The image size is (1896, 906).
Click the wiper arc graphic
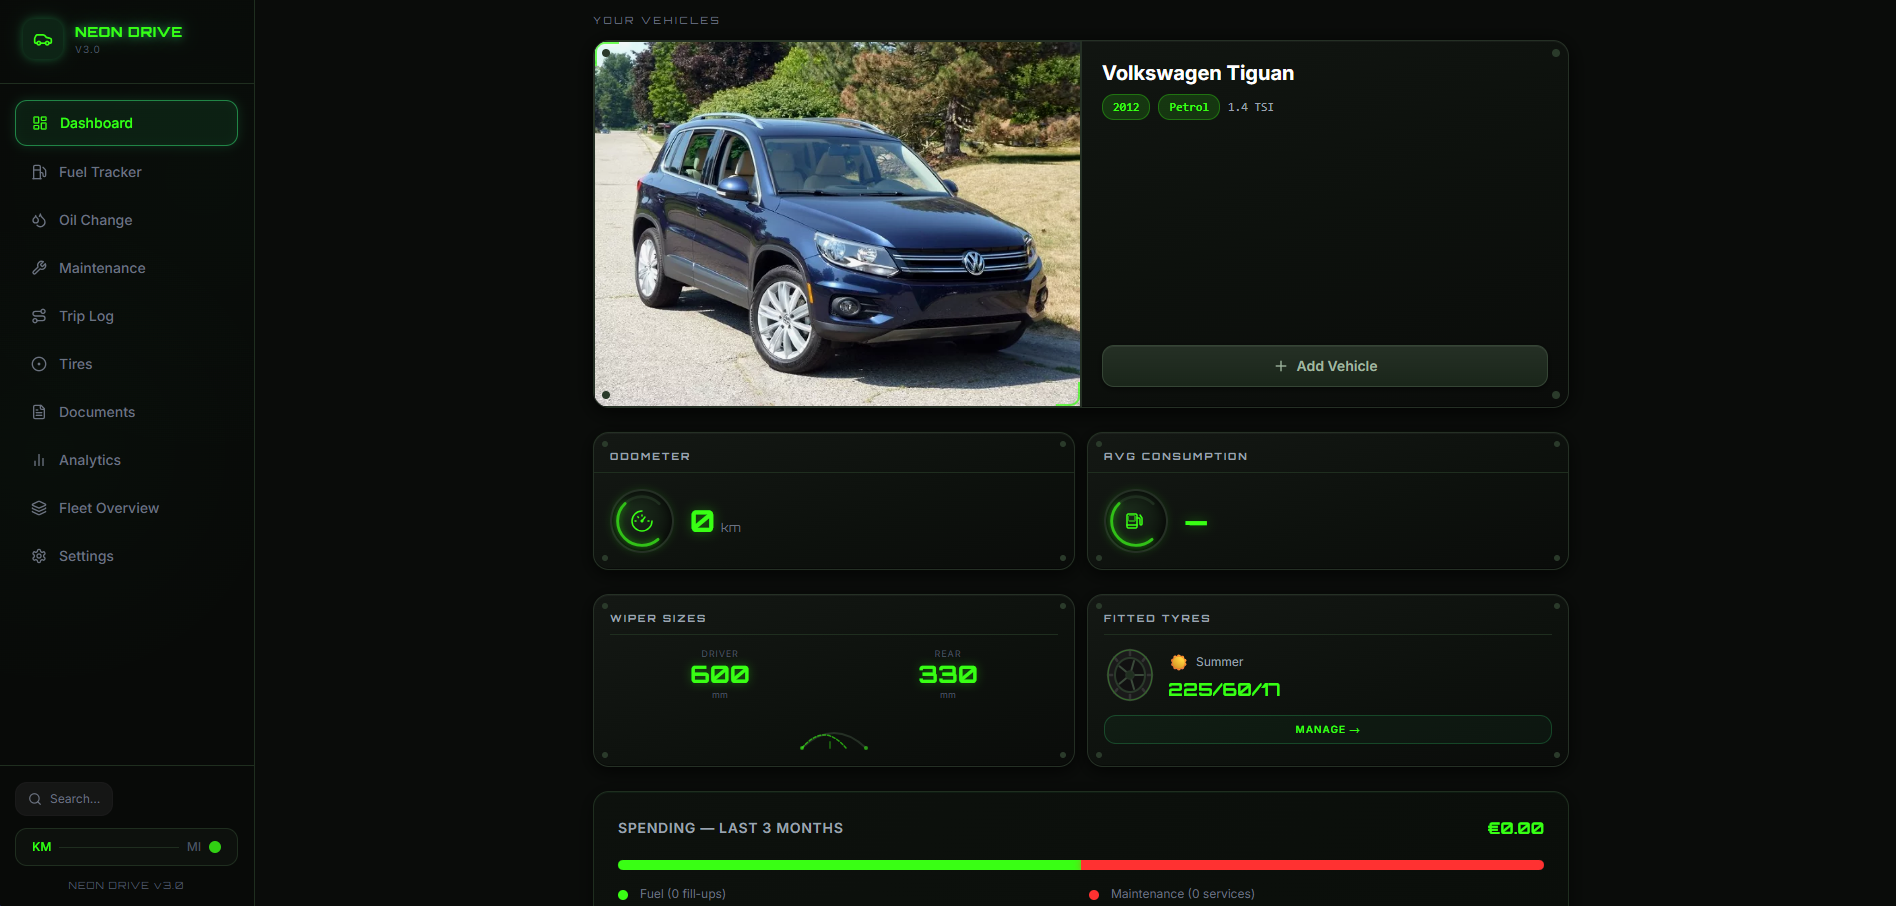(x=833, y=742)
